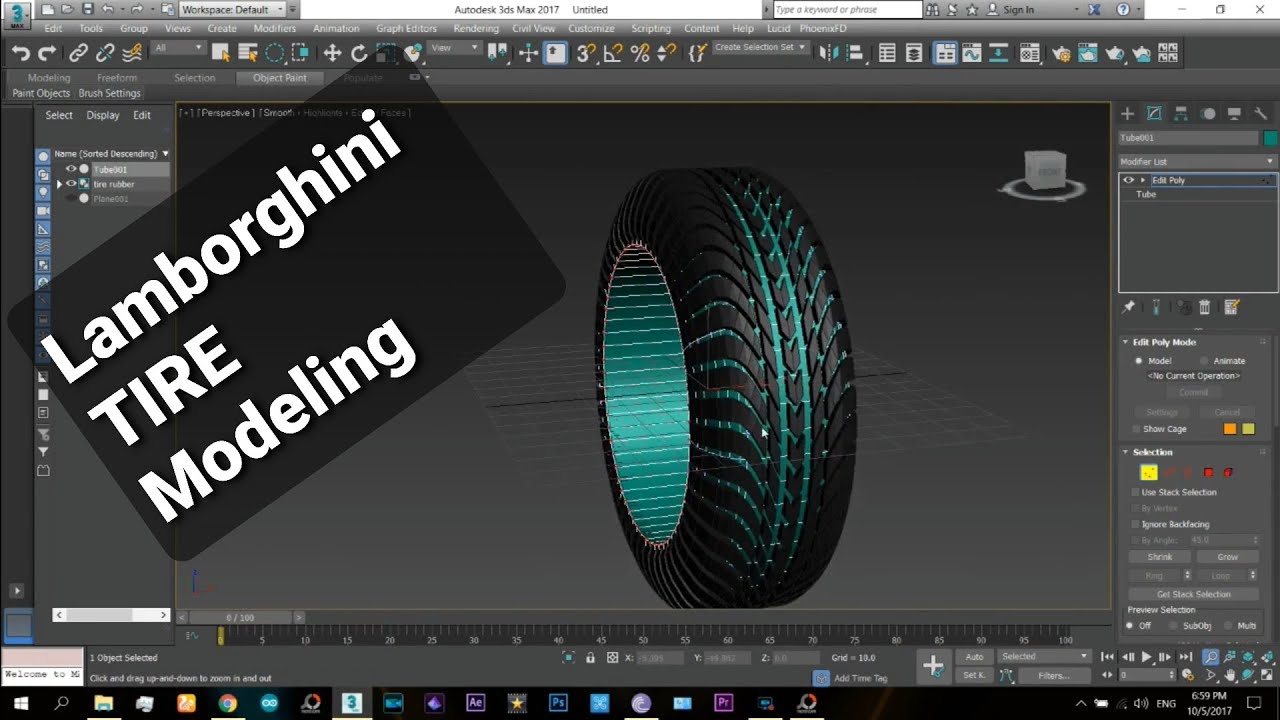
Task: Switch to the Create command panel
Action: (1127, 114)
